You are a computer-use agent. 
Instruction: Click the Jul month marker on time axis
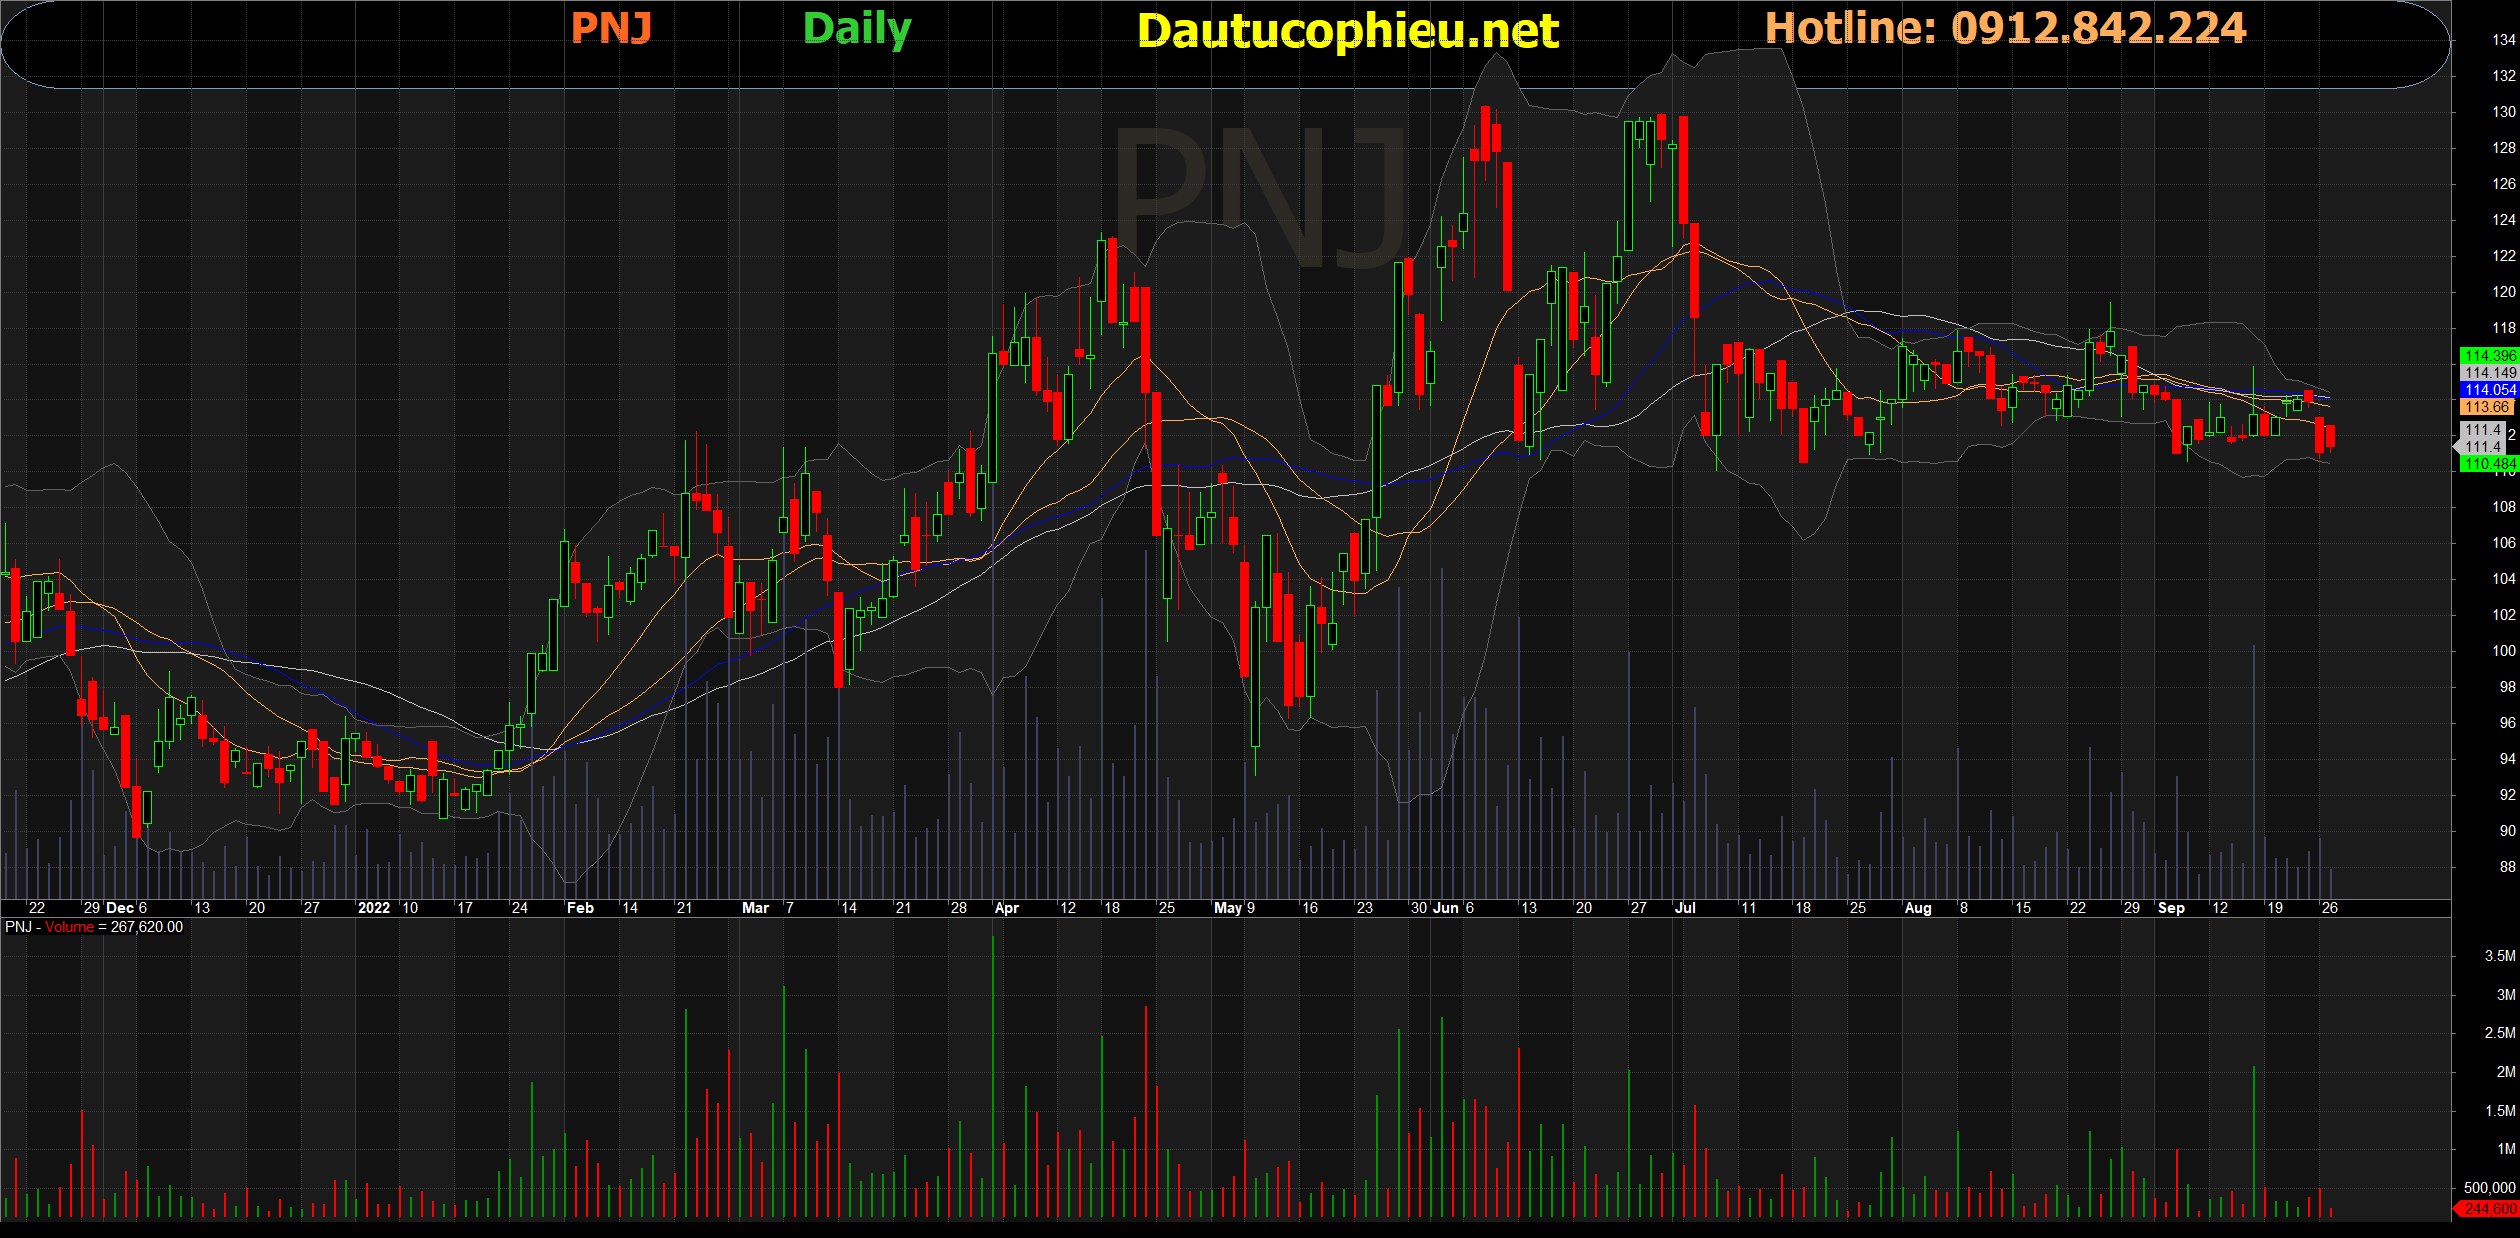point(1685,908)
